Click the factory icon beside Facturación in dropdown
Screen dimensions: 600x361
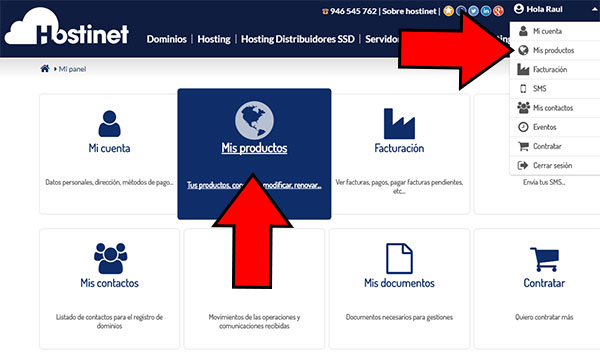[x=523, y=69]
